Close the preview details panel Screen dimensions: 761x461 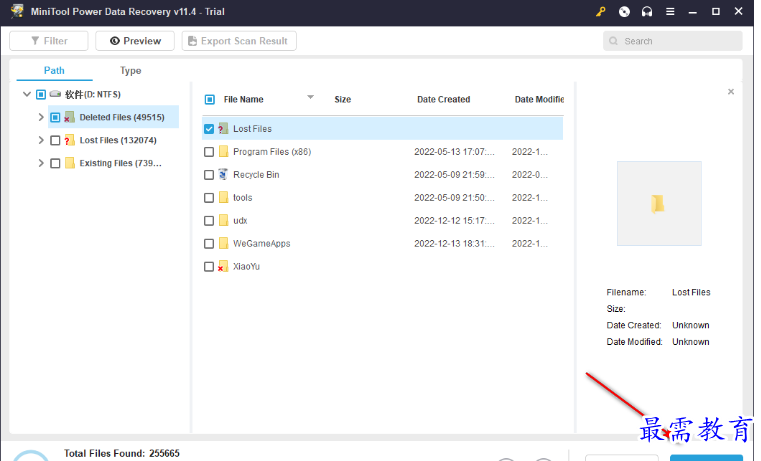coord(731,92)
